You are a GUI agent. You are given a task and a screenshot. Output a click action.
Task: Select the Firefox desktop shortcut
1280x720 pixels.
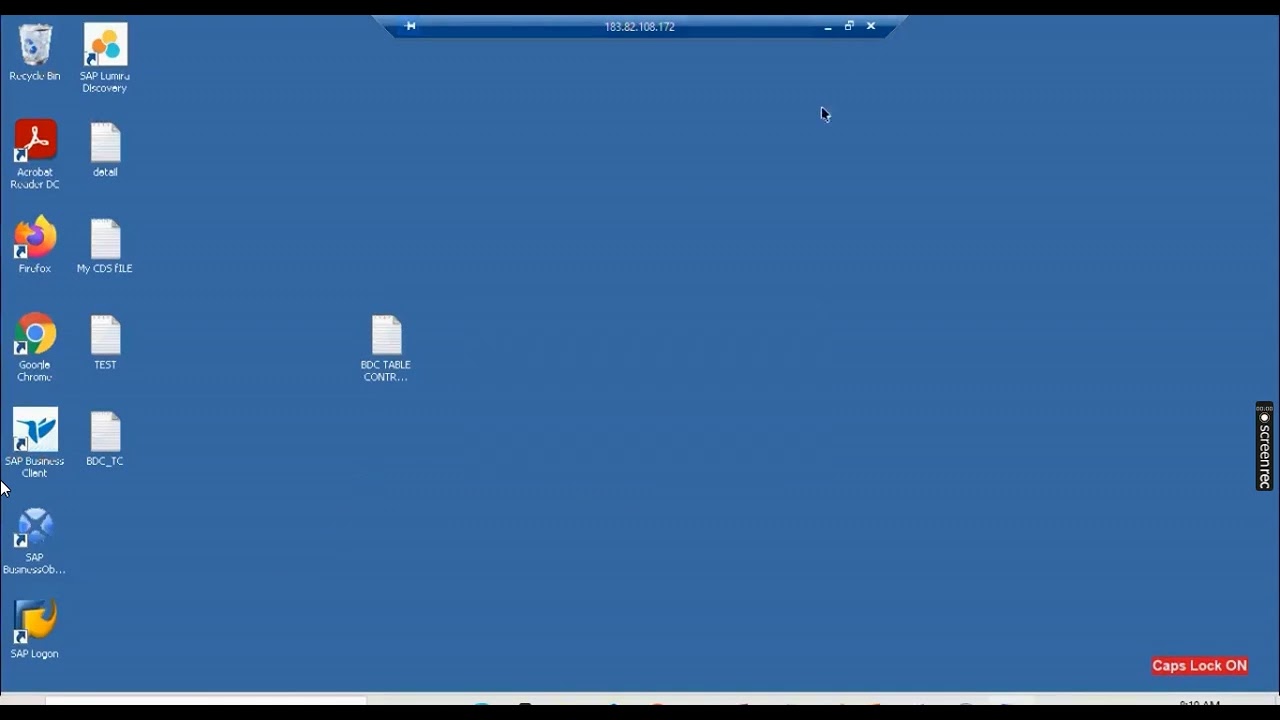pos(35,245)
